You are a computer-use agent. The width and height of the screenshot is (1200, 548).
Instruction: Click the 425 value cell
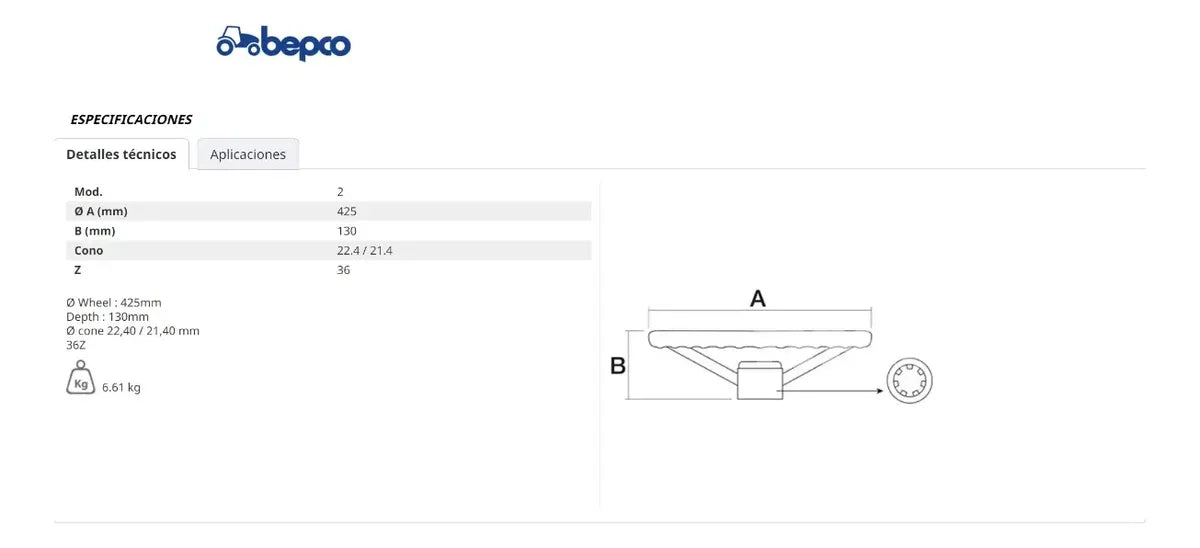click(347, 211)
